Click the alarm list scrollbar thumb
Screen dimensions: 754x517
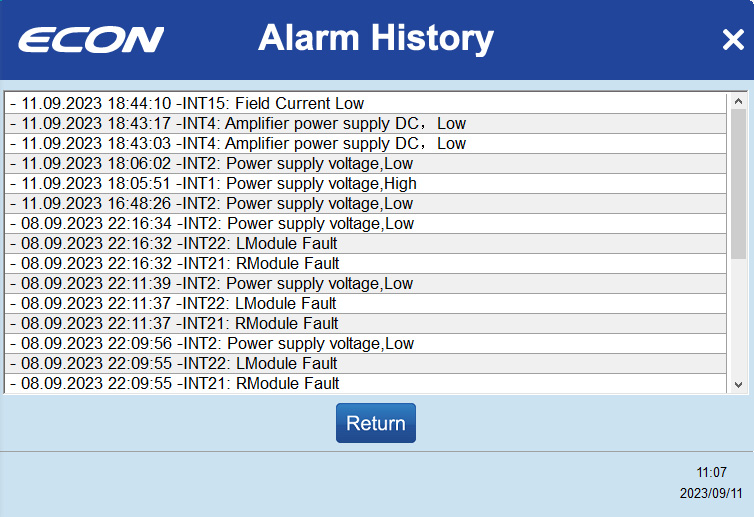coord(739,185)
